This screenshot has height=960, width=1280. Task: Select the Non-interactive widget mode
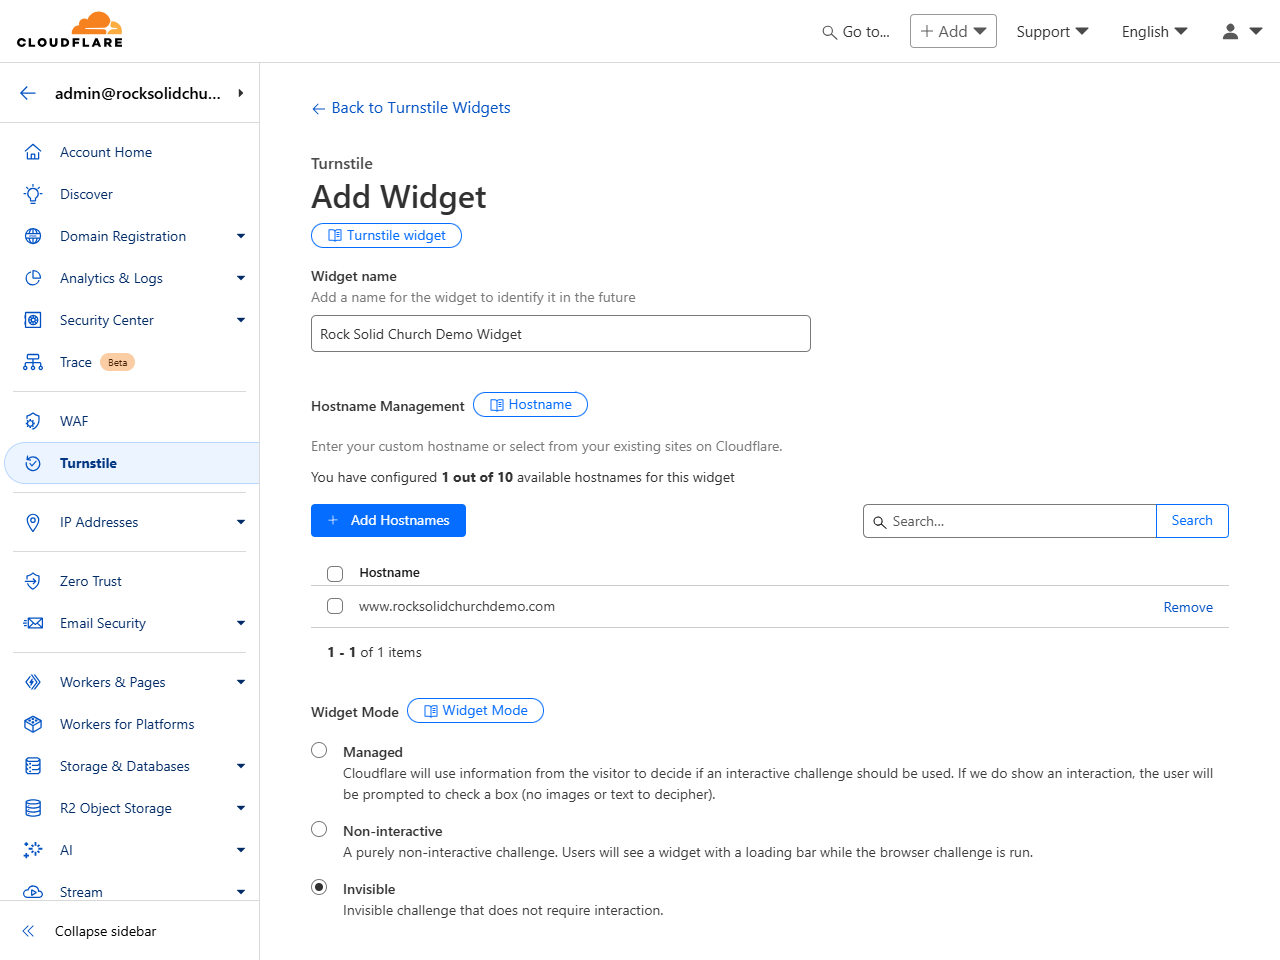pyautogui.click(x=319, y=829)
